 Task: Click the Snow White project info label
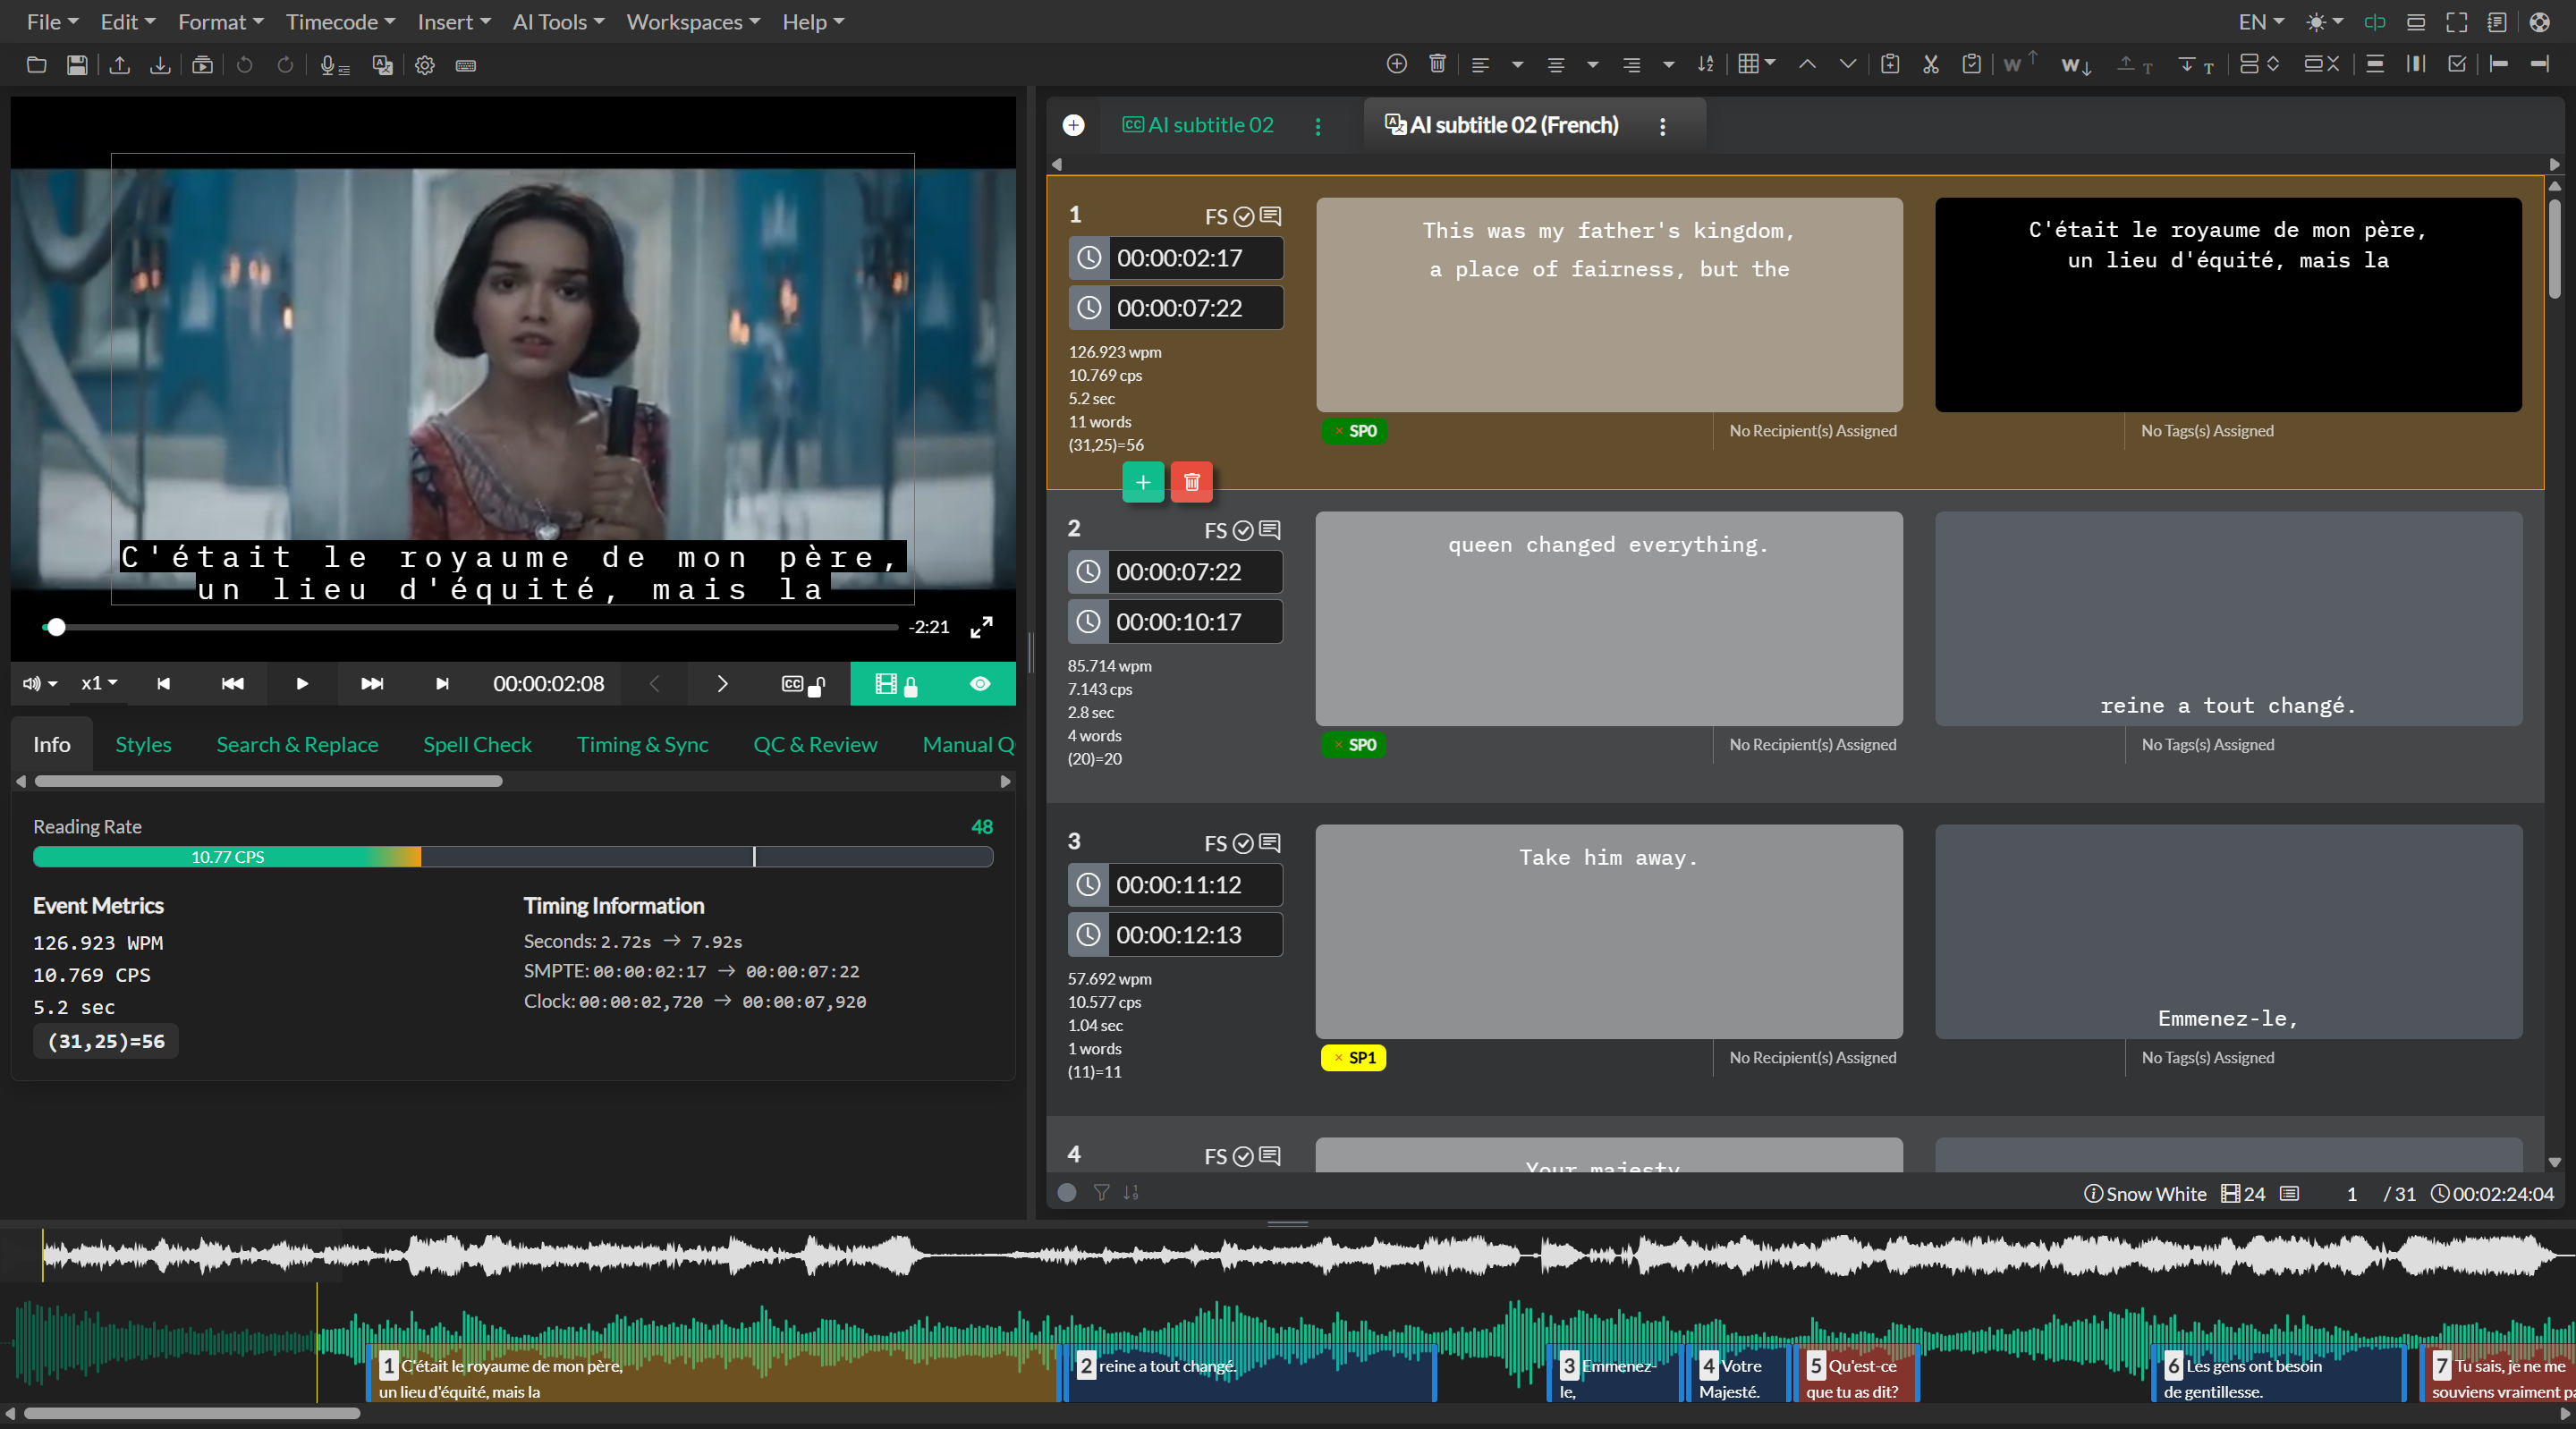coord(2145,1194)
